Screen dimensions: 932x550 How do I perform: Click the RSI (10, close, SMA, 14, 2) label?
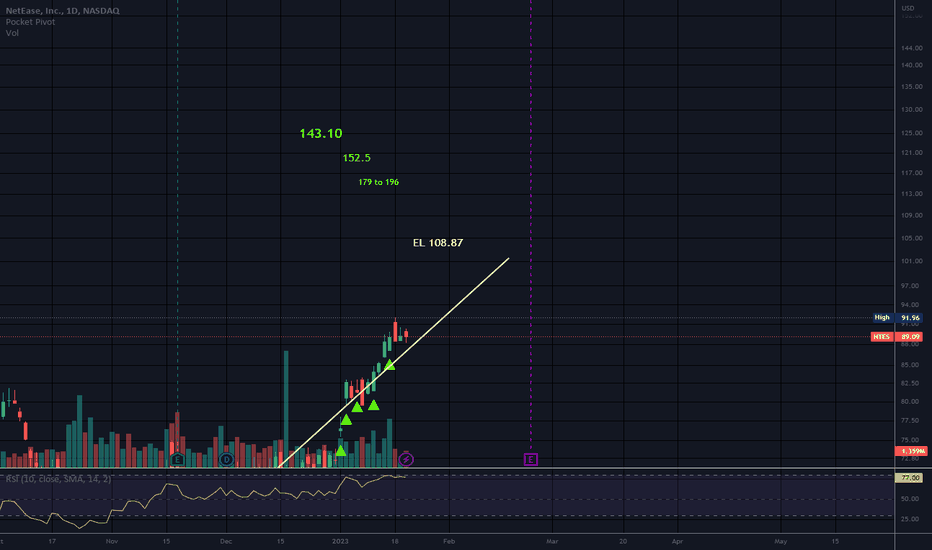(x=58, y=479)
